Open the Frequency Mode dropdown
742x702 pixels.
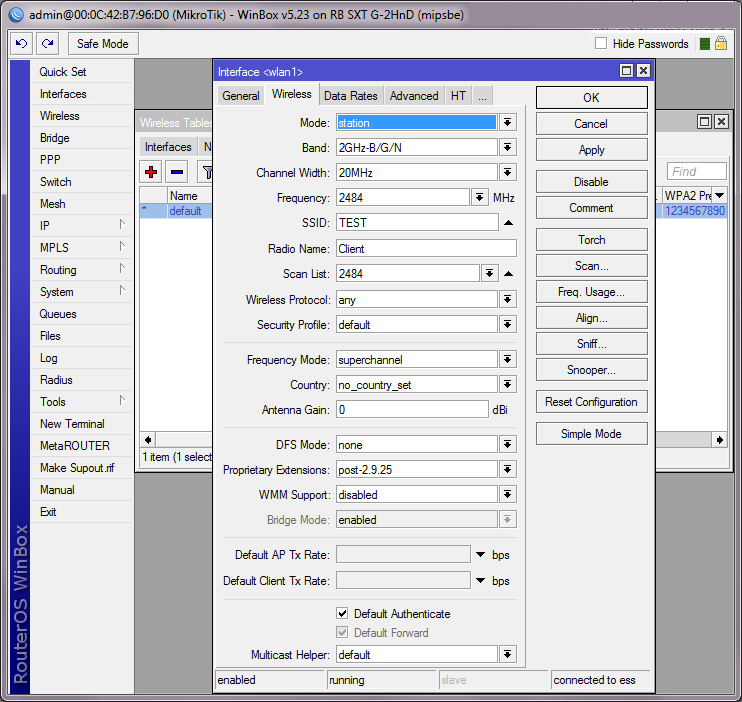point(507,360)
